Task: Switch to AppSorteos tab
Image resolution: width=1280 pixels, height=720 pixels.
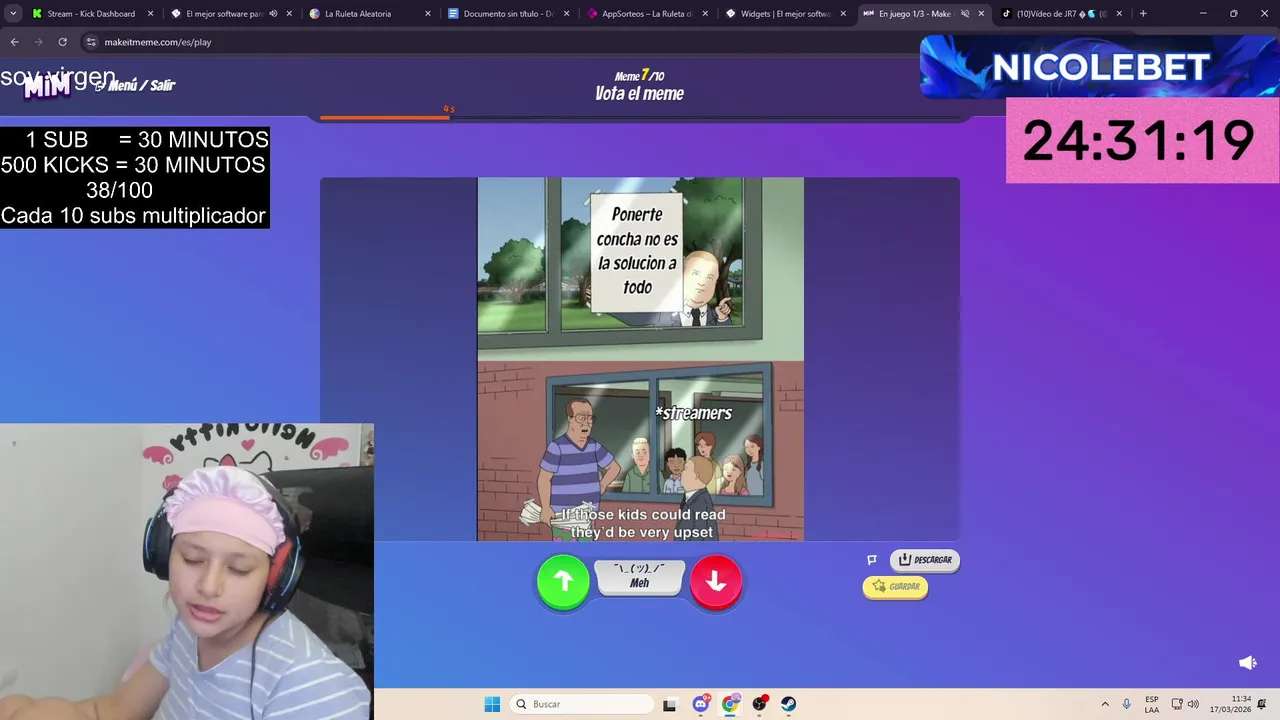Action: pos(646,14)
